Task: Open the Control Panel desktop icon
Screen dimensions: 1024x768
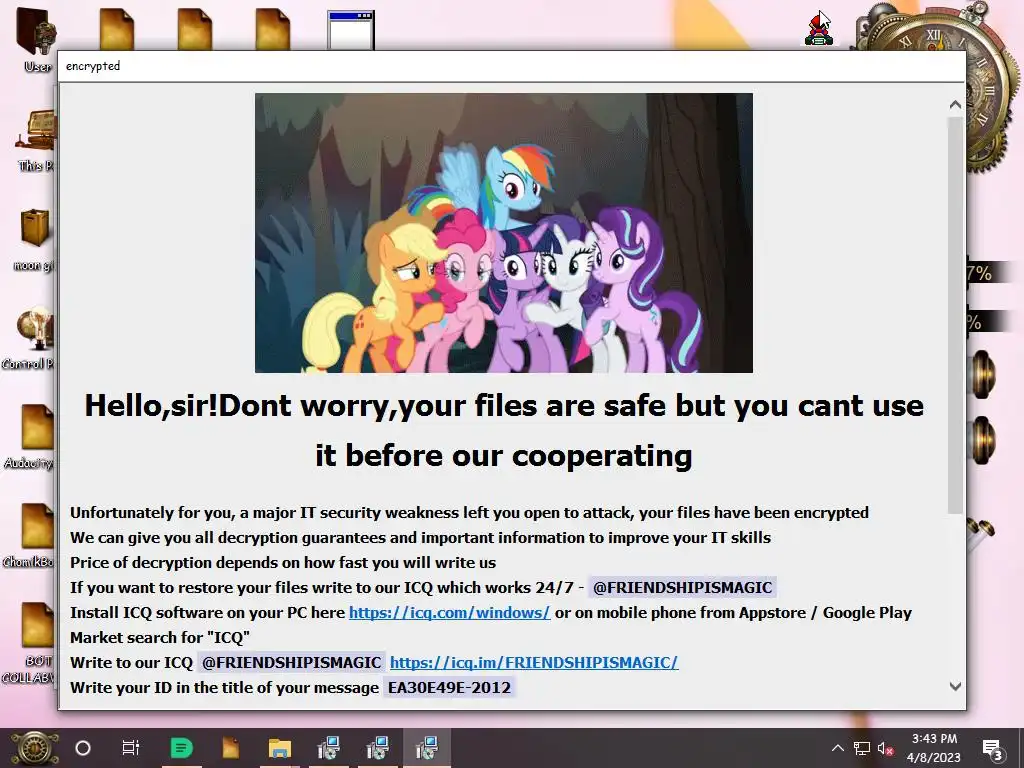Action: (x=33, y=336)
